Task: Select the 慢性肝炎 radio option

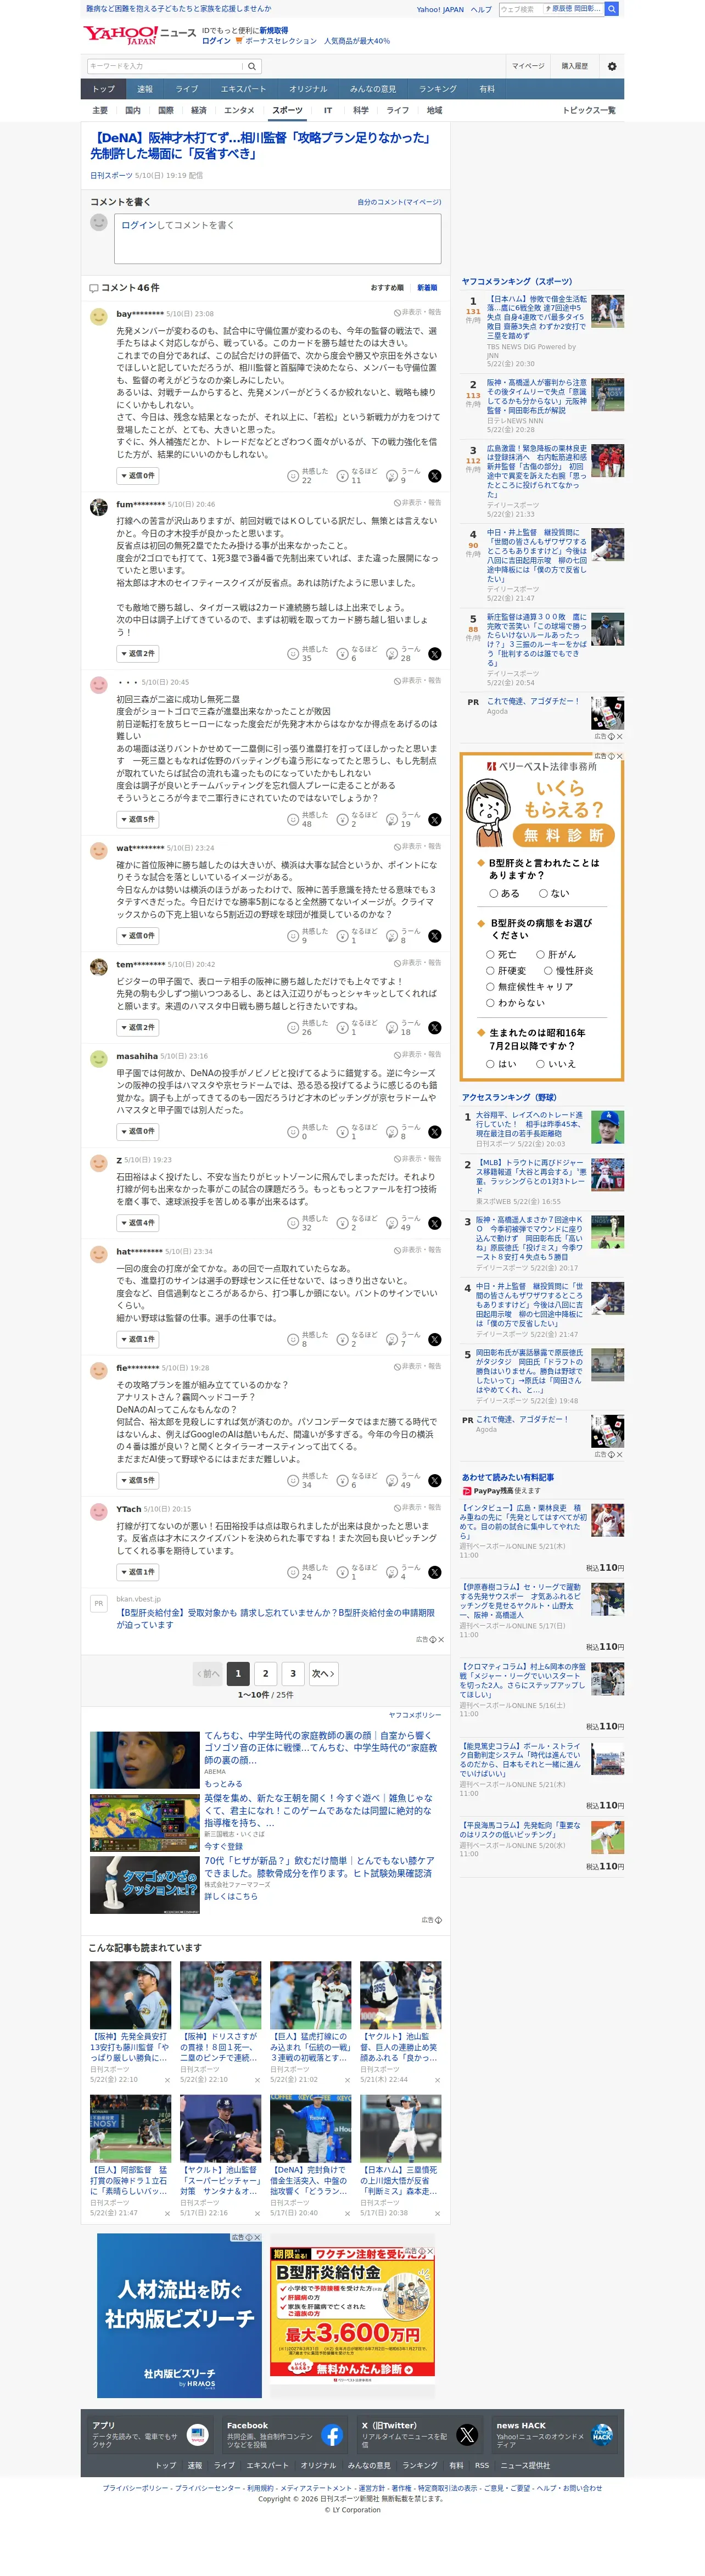Action: click(549, 970)
